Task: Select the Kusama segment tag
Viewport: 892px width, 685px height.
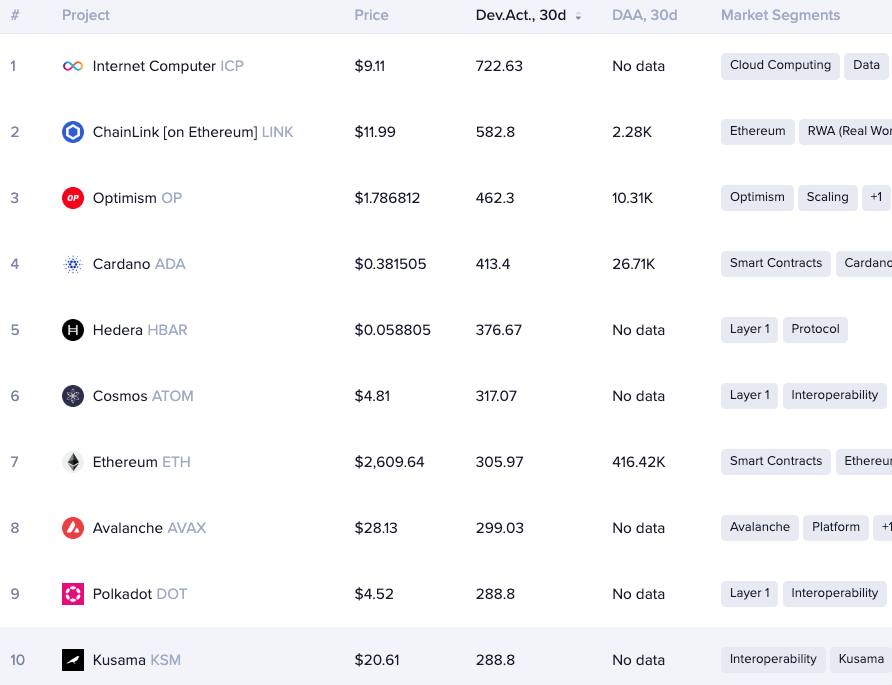Action: 861,660
